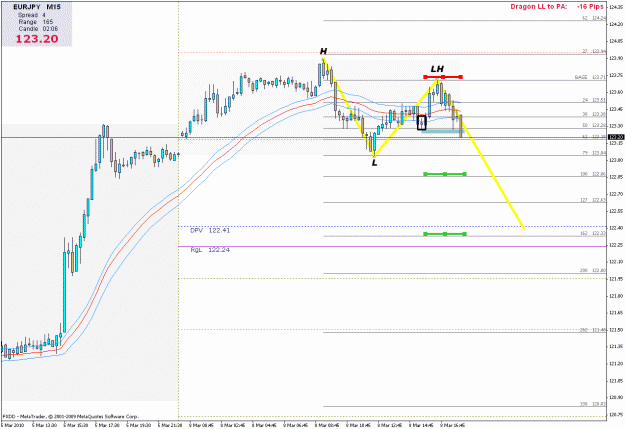Select the red line under LH
Screen dimensions: 625x429
[x=443, y=77]
